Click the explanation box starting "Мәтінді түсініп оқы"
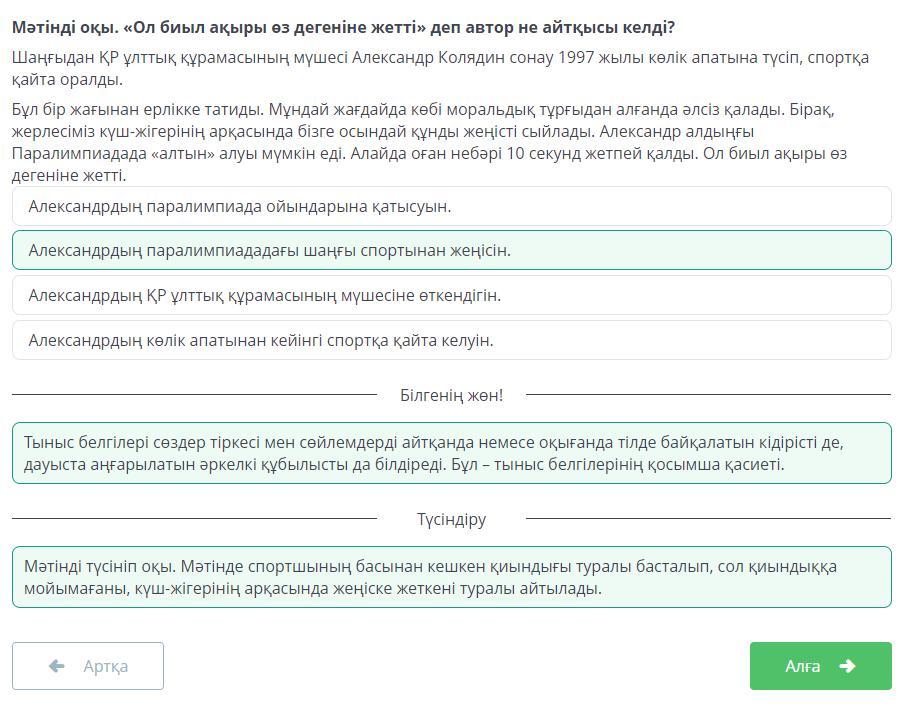The image size is (905, 715). point(451,577)
